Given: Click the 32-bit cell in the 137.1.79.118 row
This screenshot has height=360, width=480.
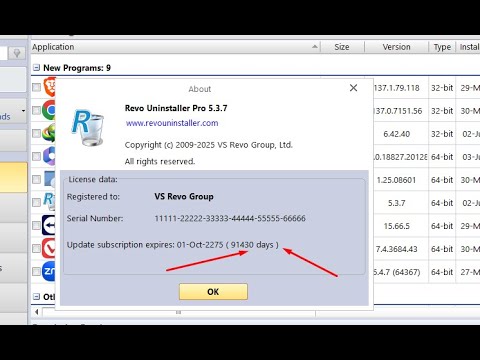Looking at the screenshot, I should (442, 88).
